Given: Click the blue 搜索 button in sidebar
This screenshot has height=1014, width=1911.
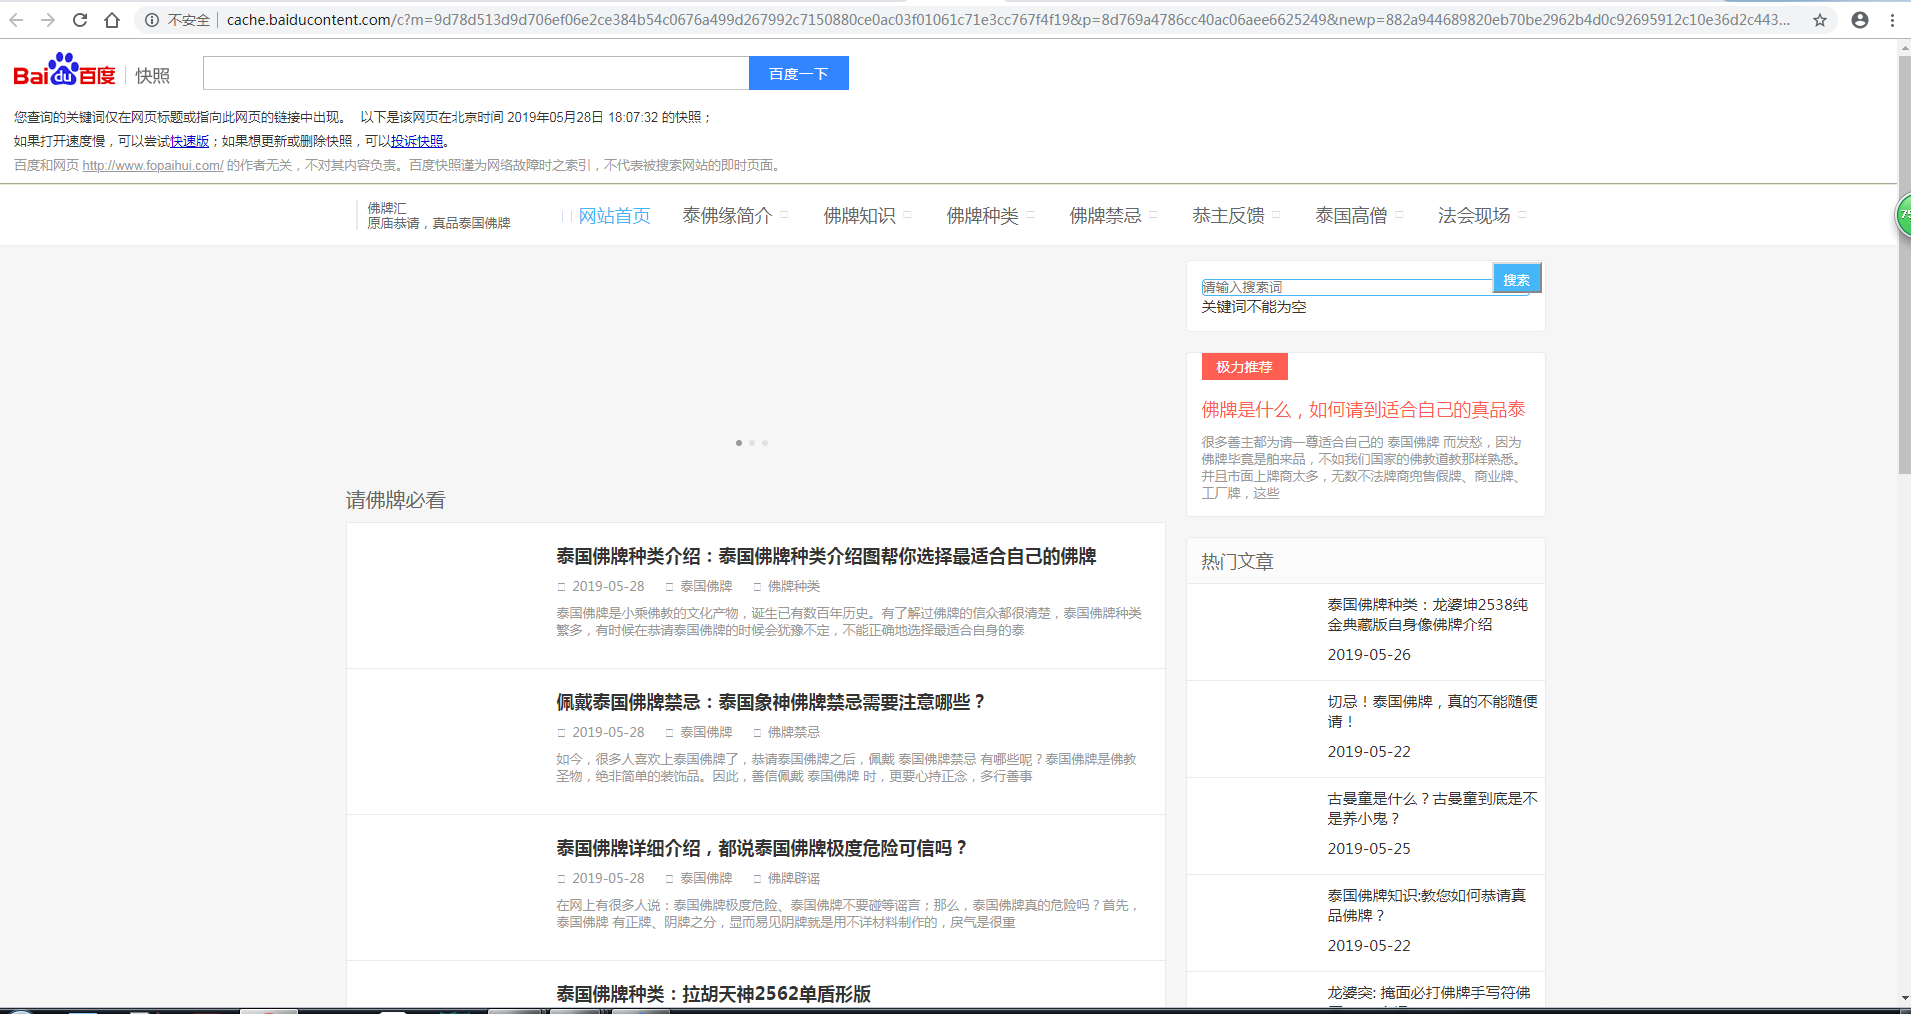Looking at the screenshot, I should pos(1517,279).
